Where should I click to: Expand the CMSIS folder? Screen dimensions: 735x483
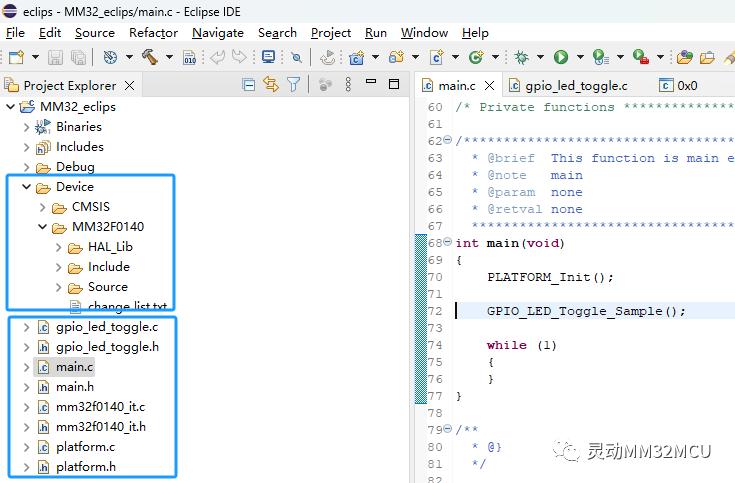(x=42, y=207)
